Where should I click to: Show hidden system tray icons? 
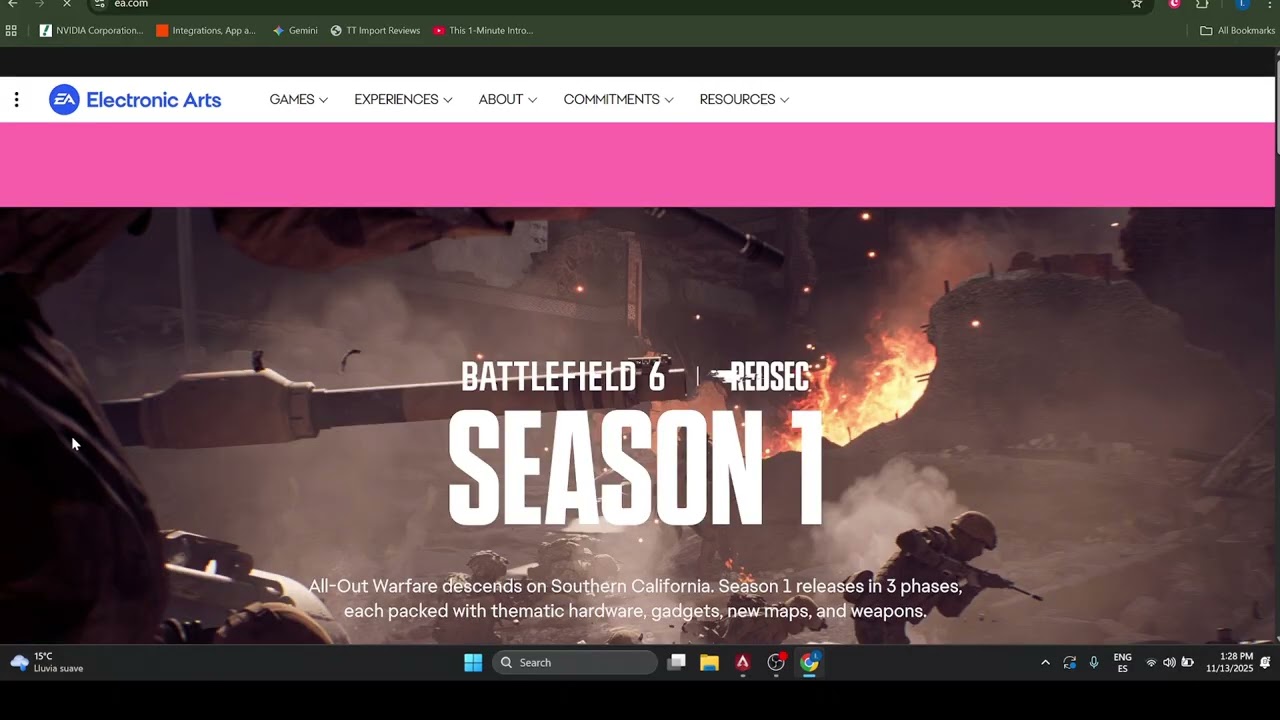pyautogui.click(x=1045, y=662)
